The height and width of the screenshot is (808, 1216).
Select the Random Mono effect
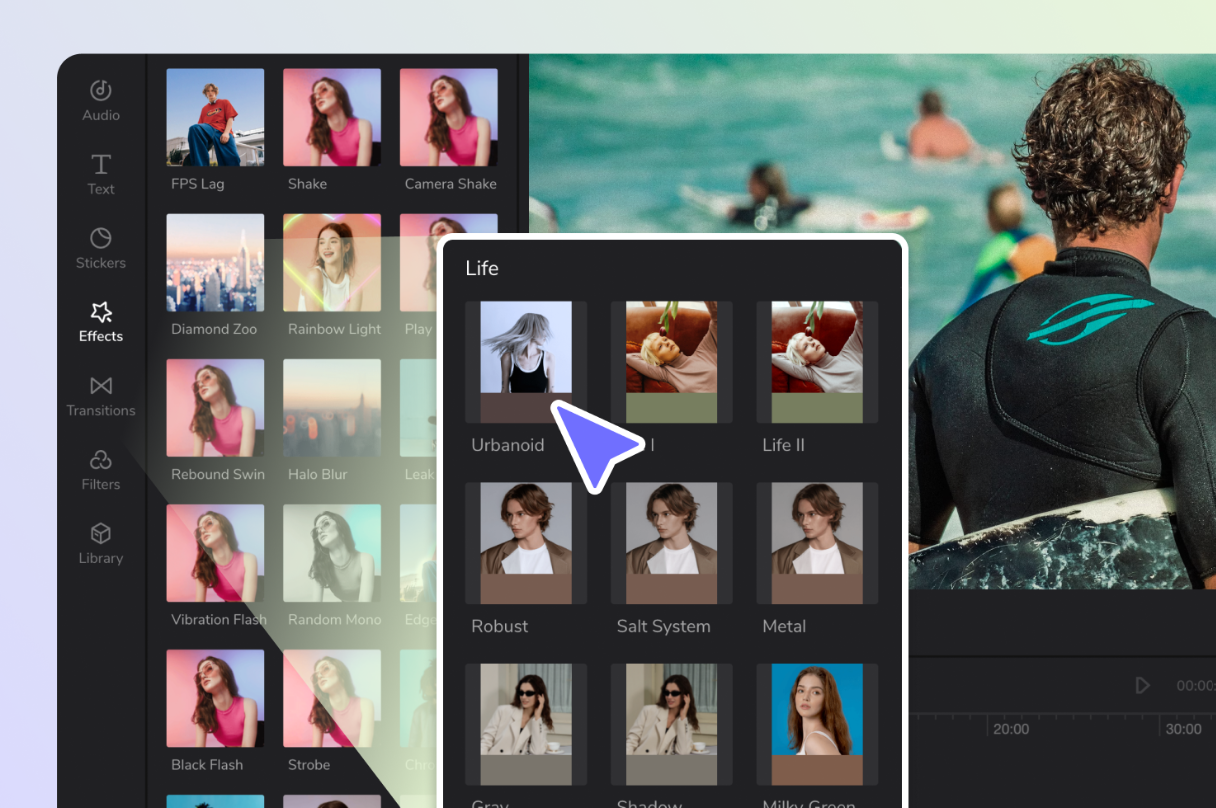click(332, 553)
